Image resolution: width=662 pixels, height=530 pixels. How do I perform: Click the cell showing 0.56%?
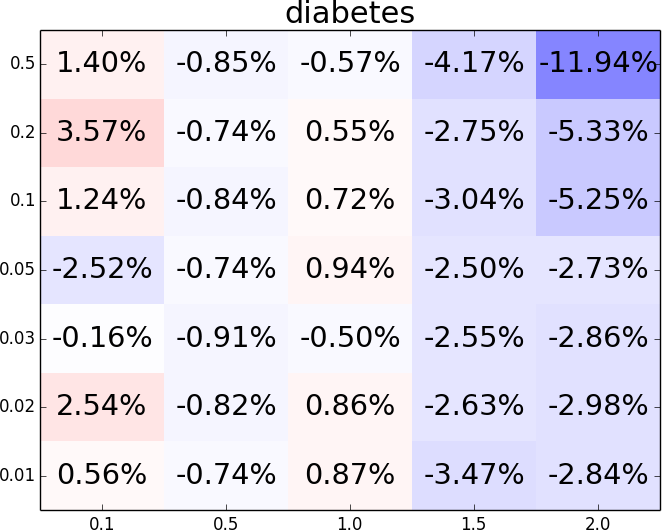101,474
